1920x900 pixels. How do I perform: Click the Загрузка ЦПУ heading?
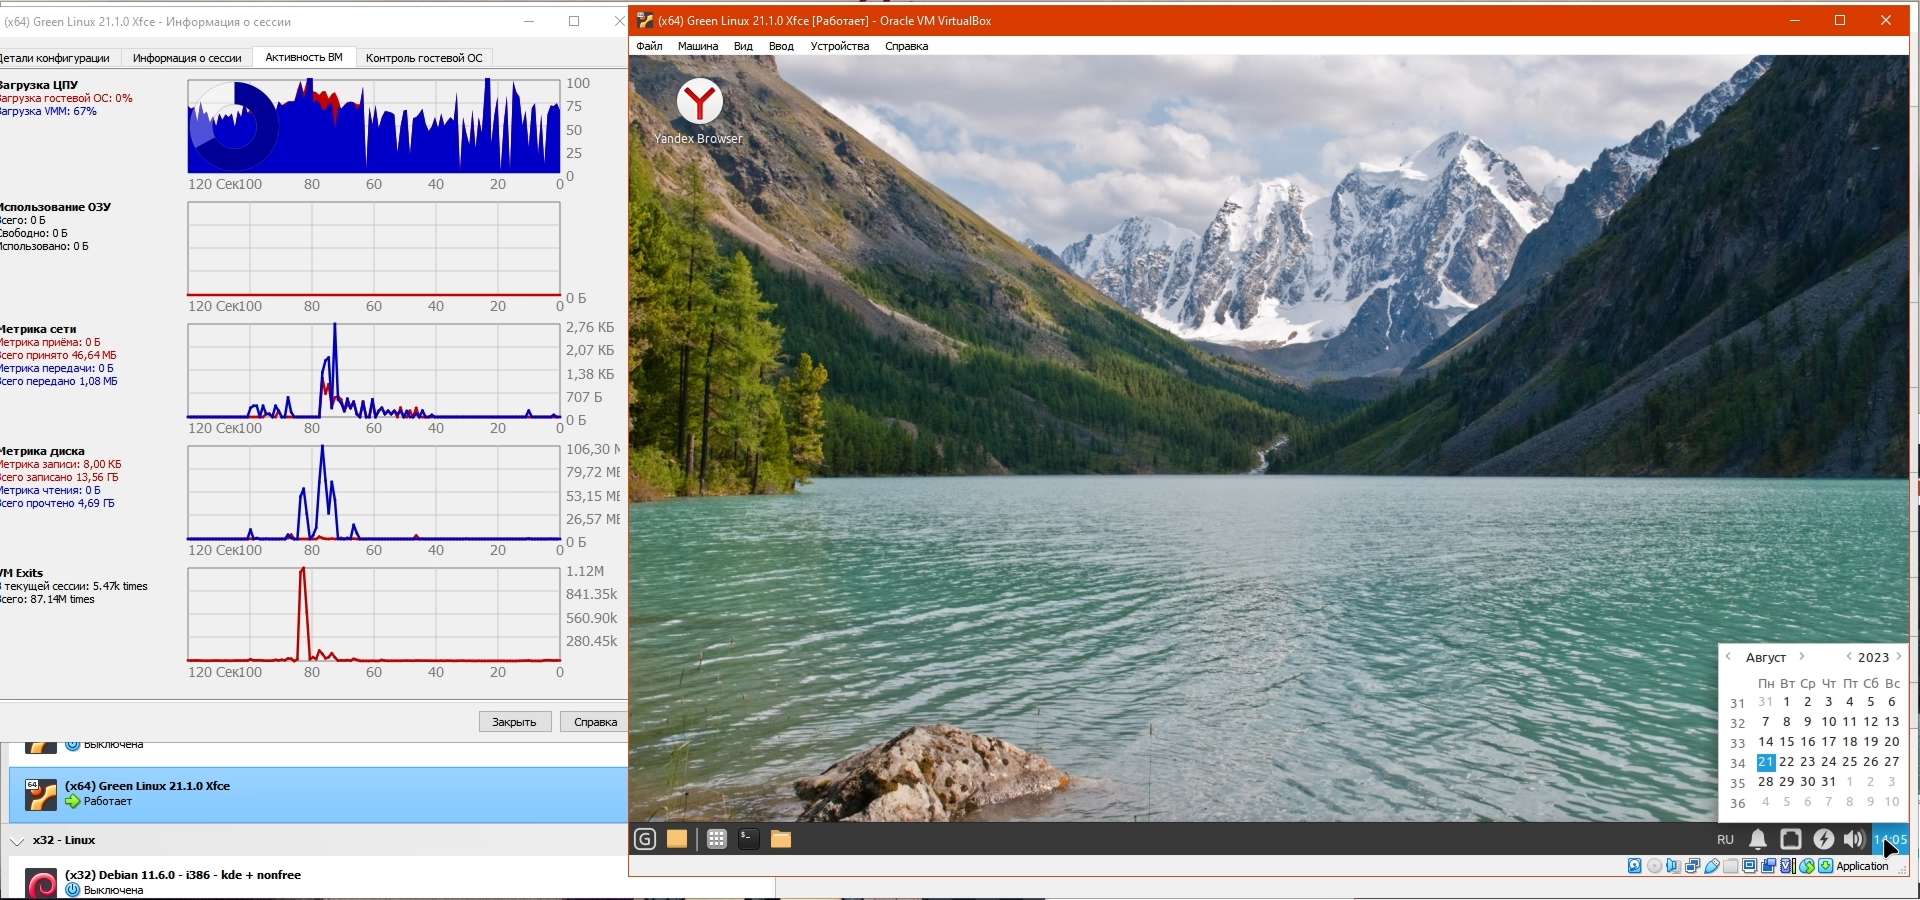[39, 85]
